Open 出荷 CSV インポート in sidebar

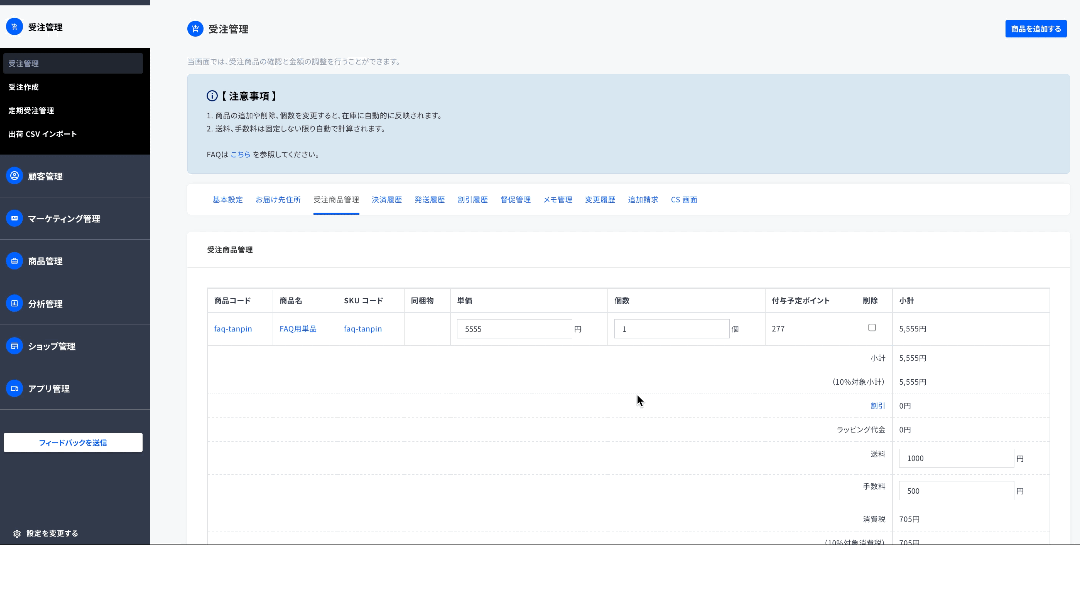click(42, 134)
